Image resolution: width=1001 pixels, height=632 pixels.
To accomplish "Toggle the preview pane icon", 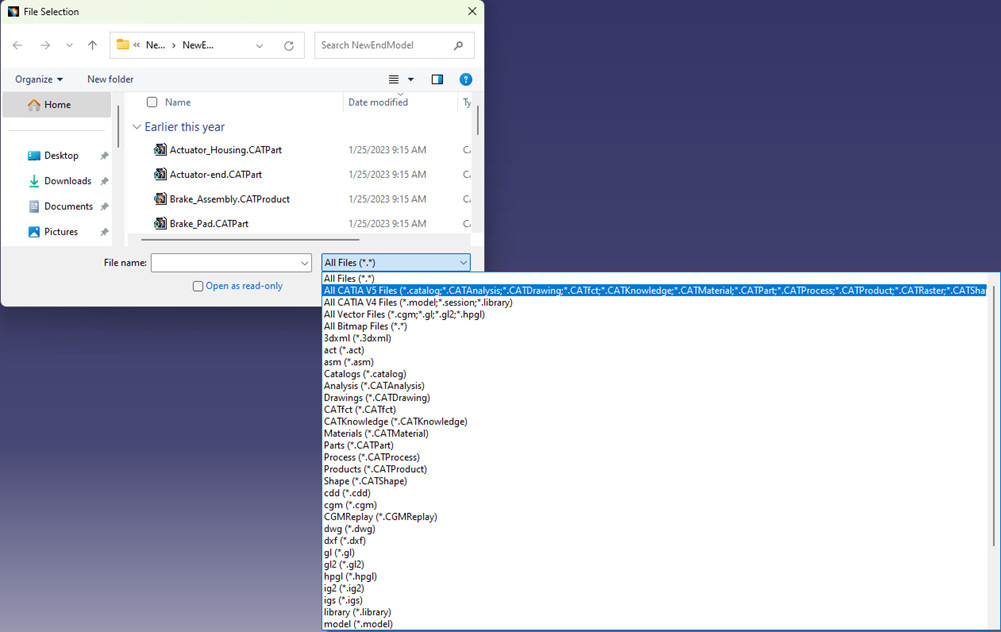I will click(x=437, y=80).
